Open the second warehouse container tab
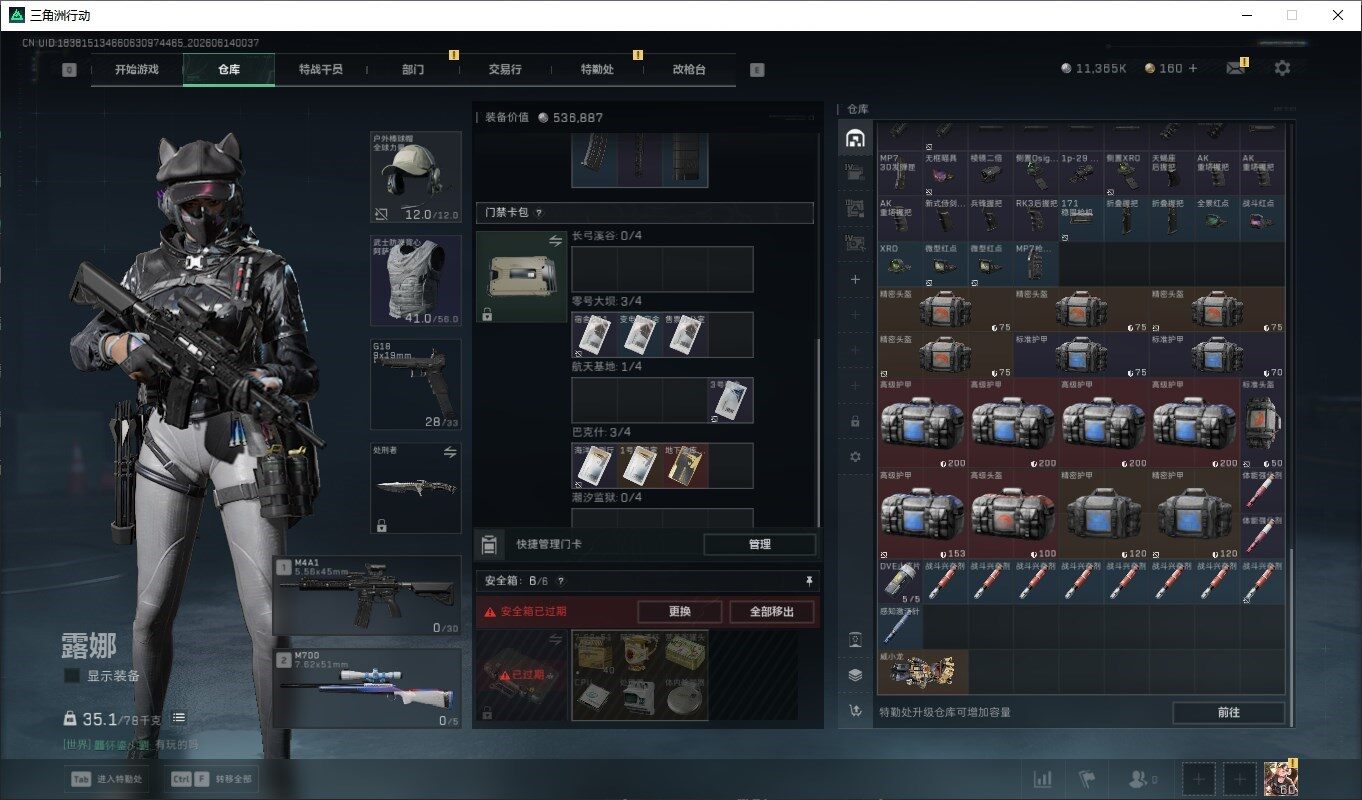The image size is (1362, 800). tap(855, 173)
